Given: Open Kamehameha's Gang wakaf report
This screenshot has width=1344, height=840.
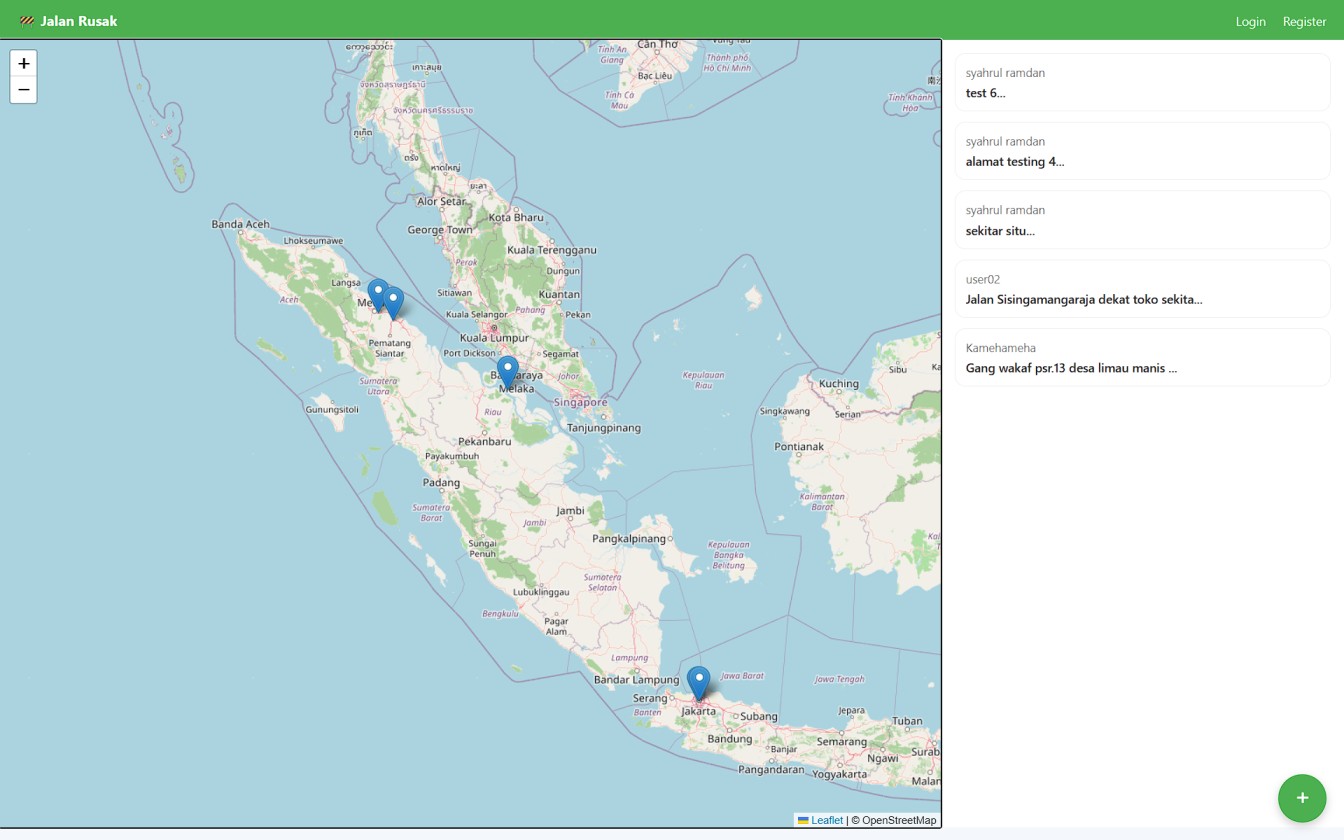Looking at the screenshot, I should 1142,358.
